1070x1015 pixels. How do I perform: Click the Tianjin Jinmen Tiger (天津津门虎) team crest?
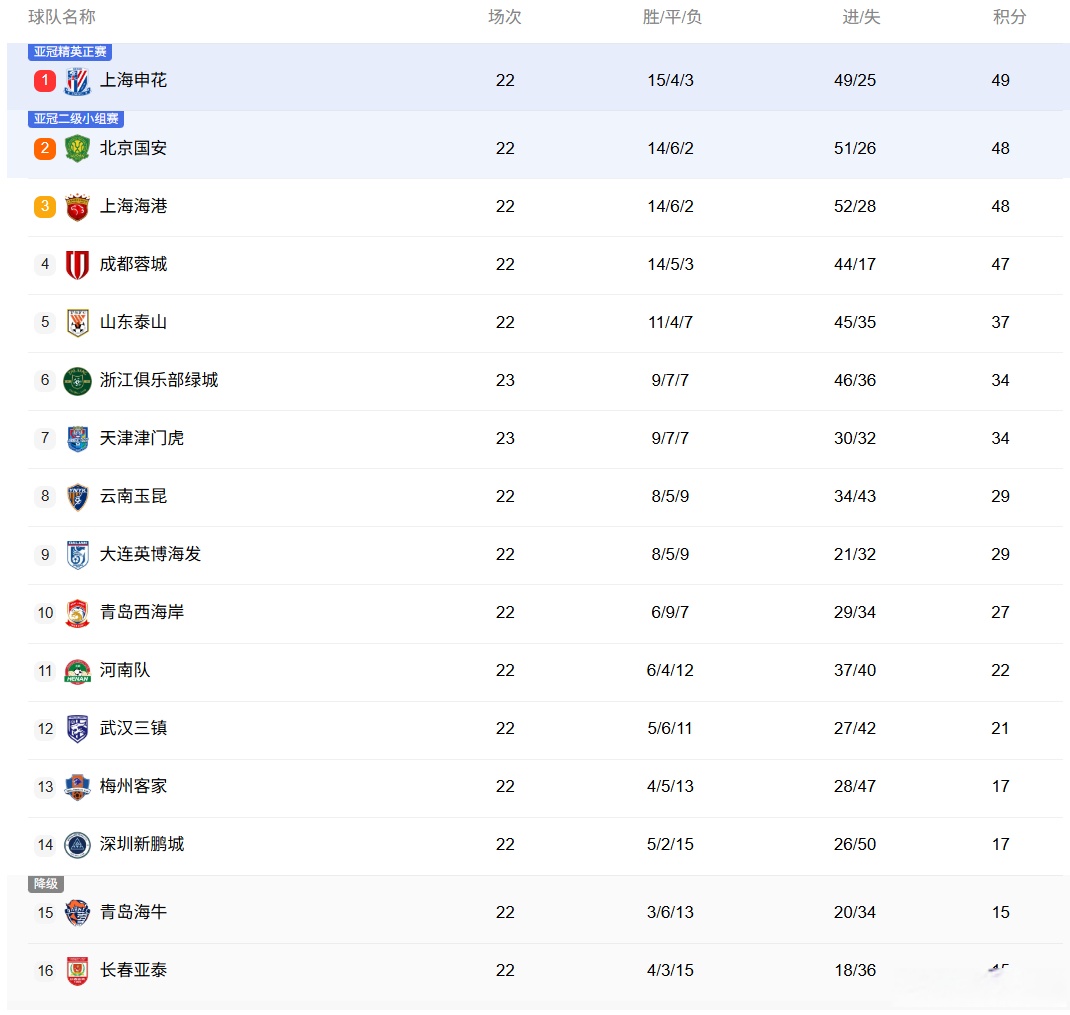click(77, 439)
